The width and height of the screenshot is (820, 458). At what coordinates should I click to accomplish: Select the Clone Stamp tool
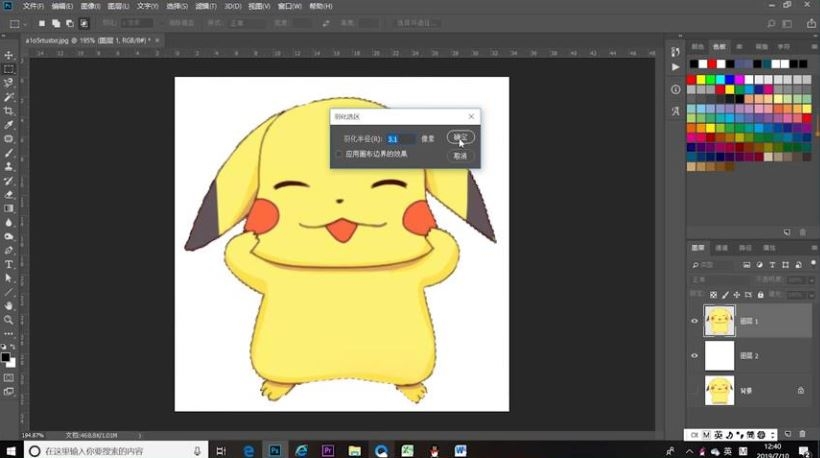9,166
